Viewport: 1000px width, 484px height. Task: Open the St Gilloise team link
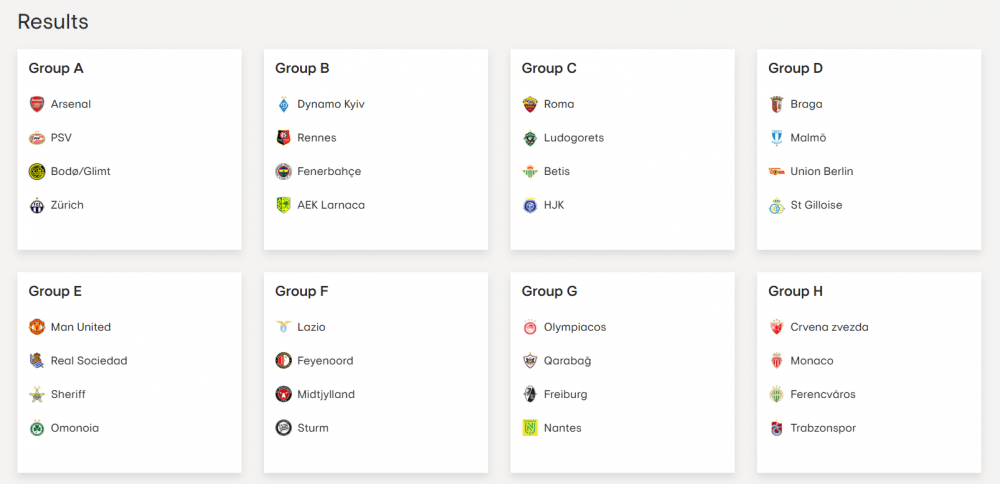click(816, 205)
